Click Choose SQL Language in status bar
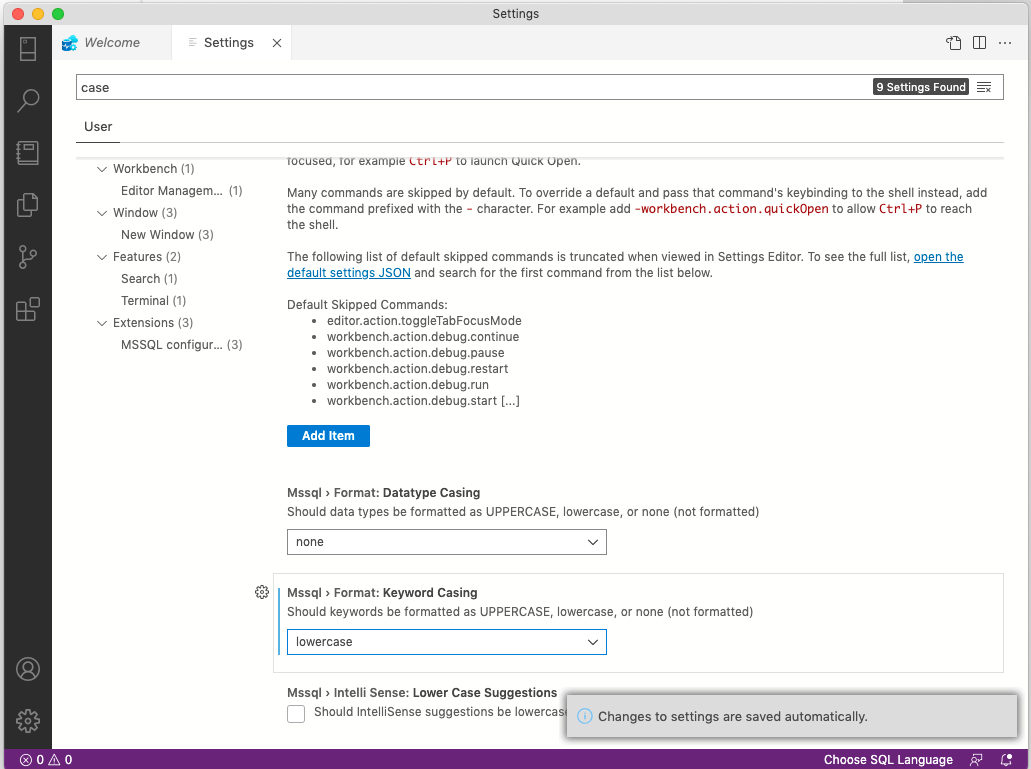 coord(888,760)
